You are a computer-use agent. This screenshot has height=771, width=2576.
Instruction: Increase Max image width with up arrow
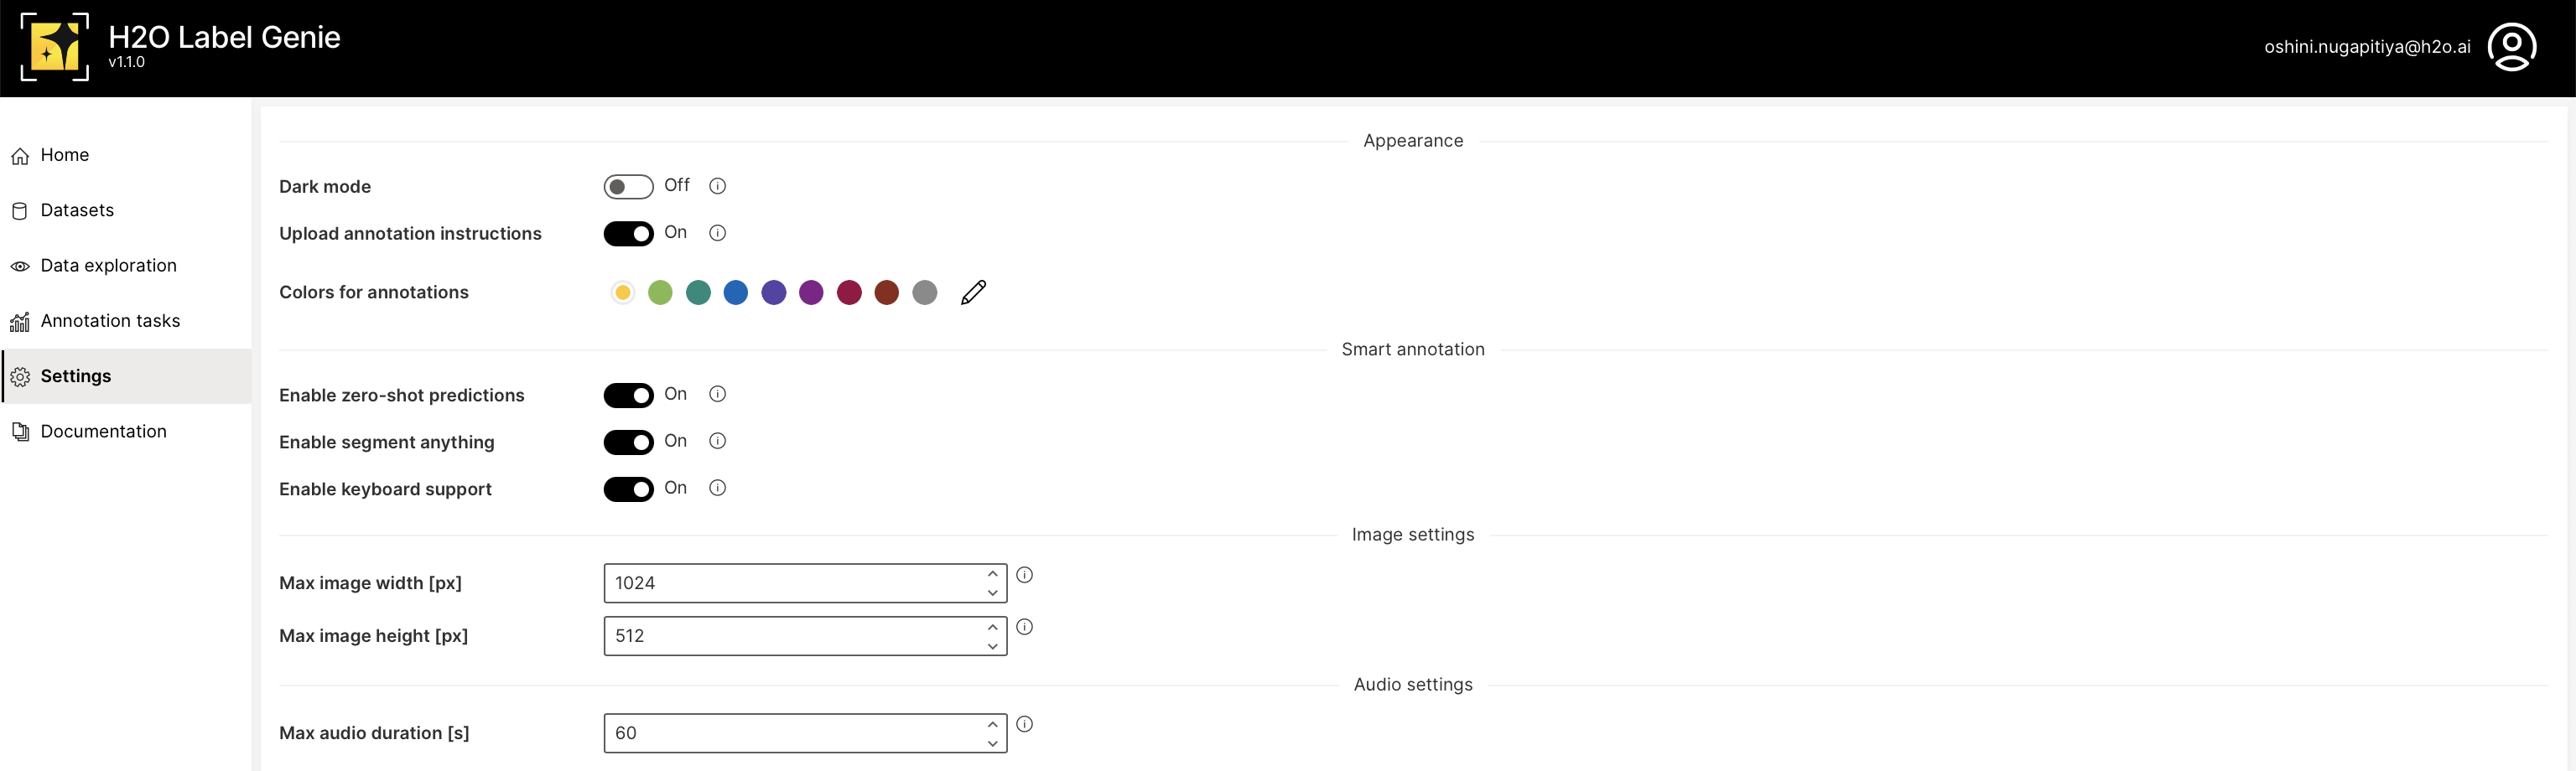tap(991, 574)
